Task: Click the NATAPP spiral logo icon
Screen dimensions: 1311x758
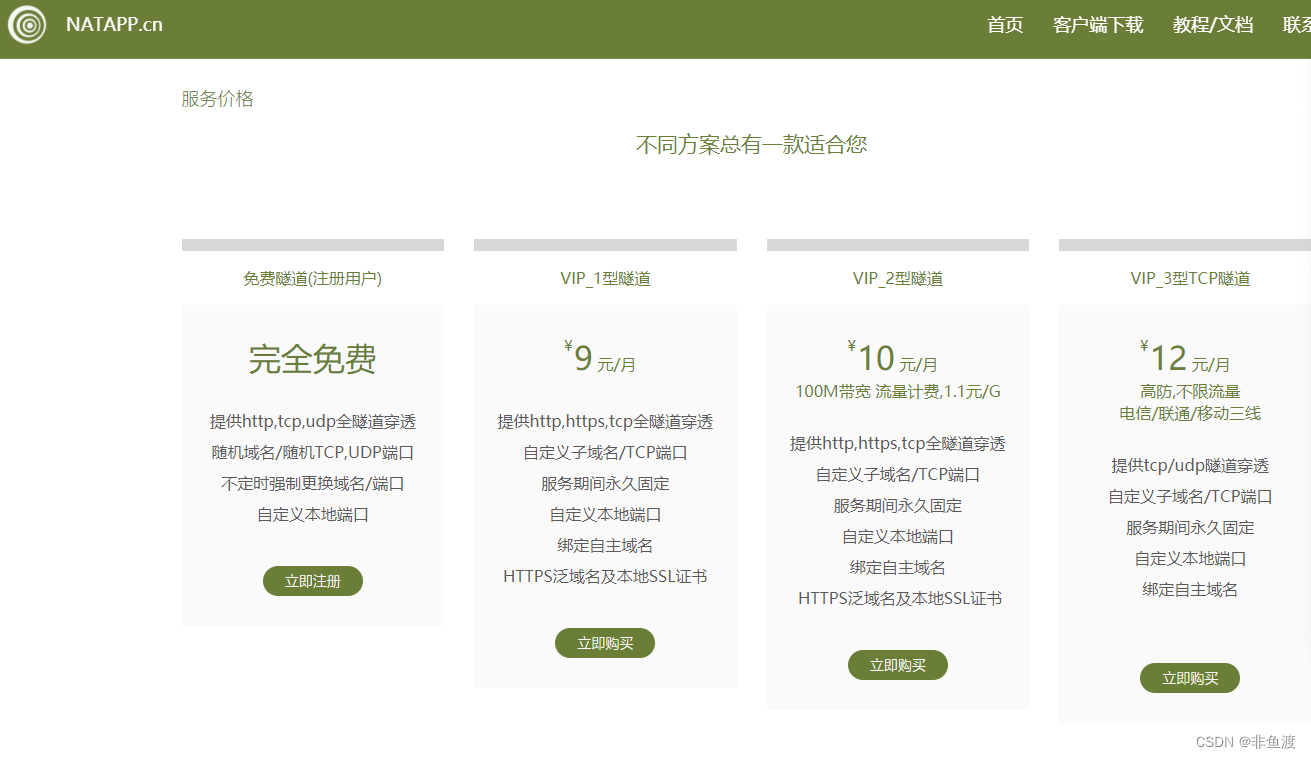Action: [x=27, y=25]
